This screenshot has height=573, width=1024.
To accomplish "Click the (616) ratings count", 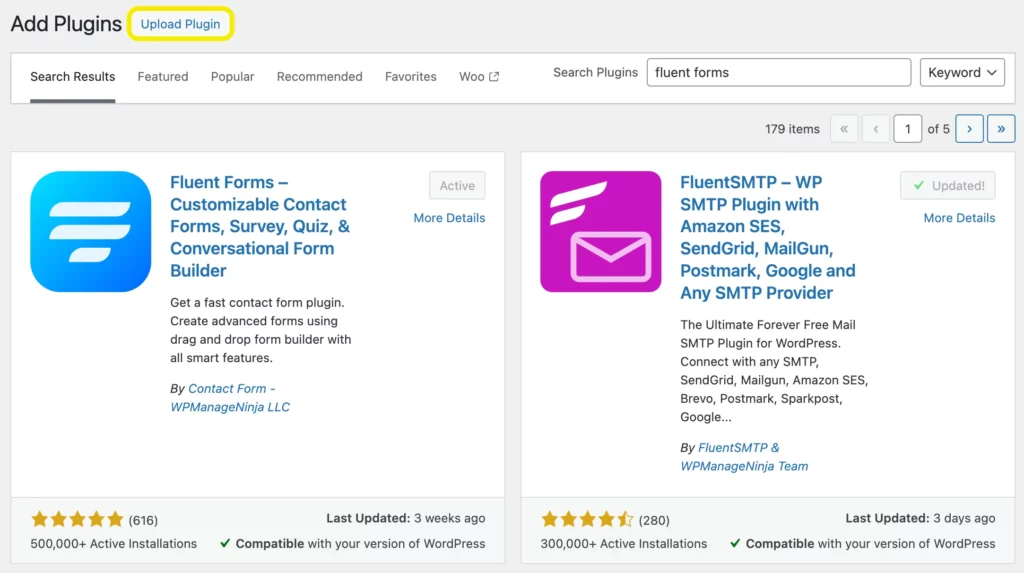I will [x=143, y=520].
